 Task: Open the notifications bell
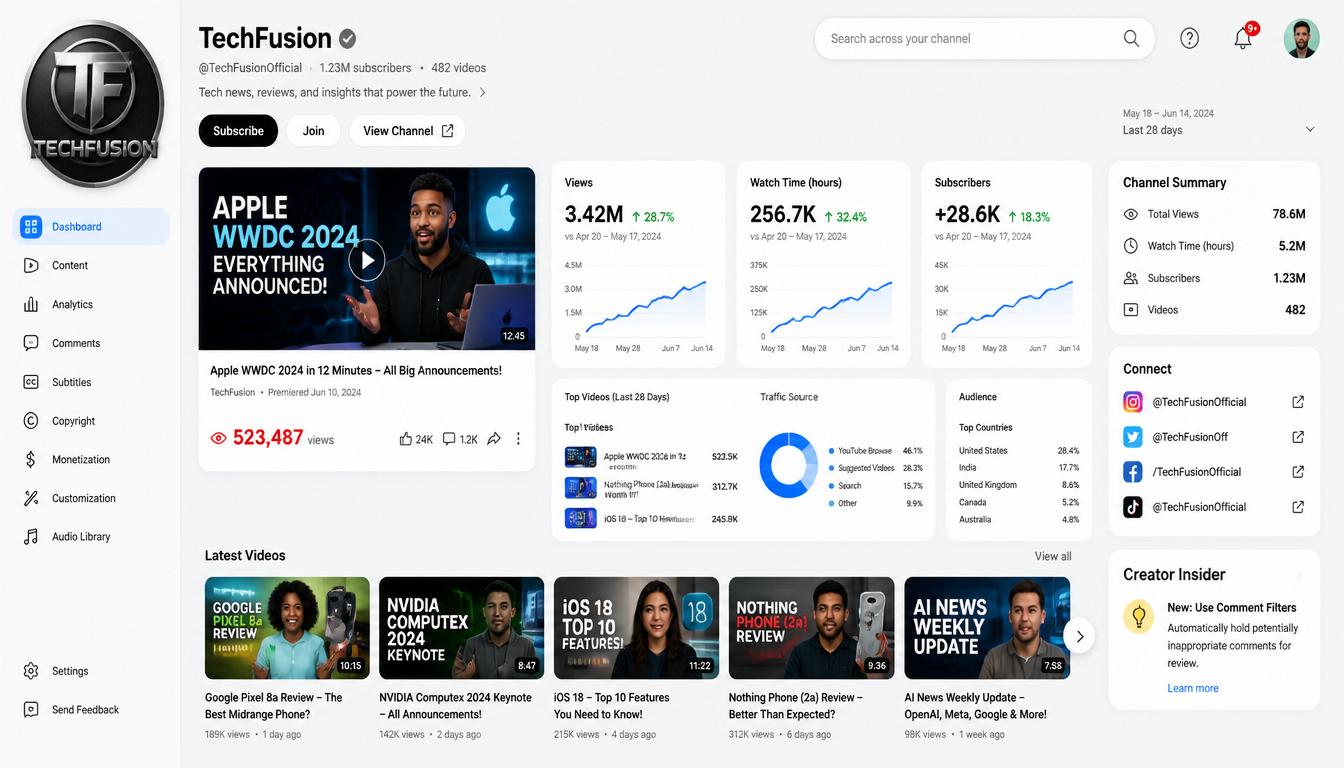tap(1243, 39)
